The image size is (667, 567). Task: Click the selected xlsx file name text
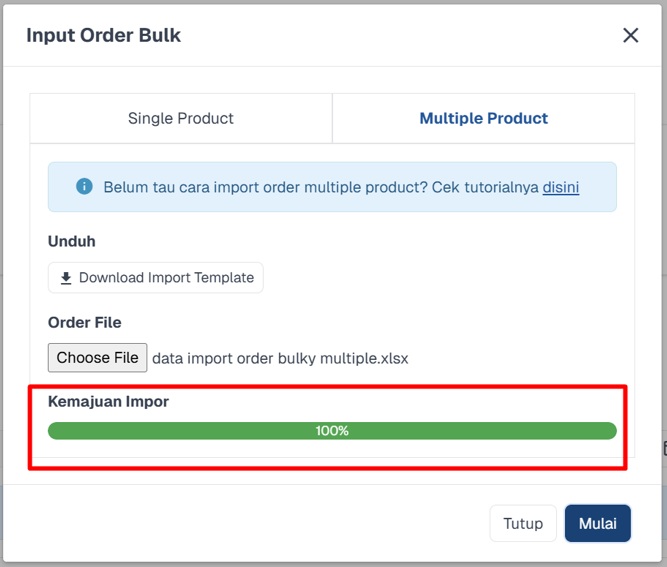(280, 359)
